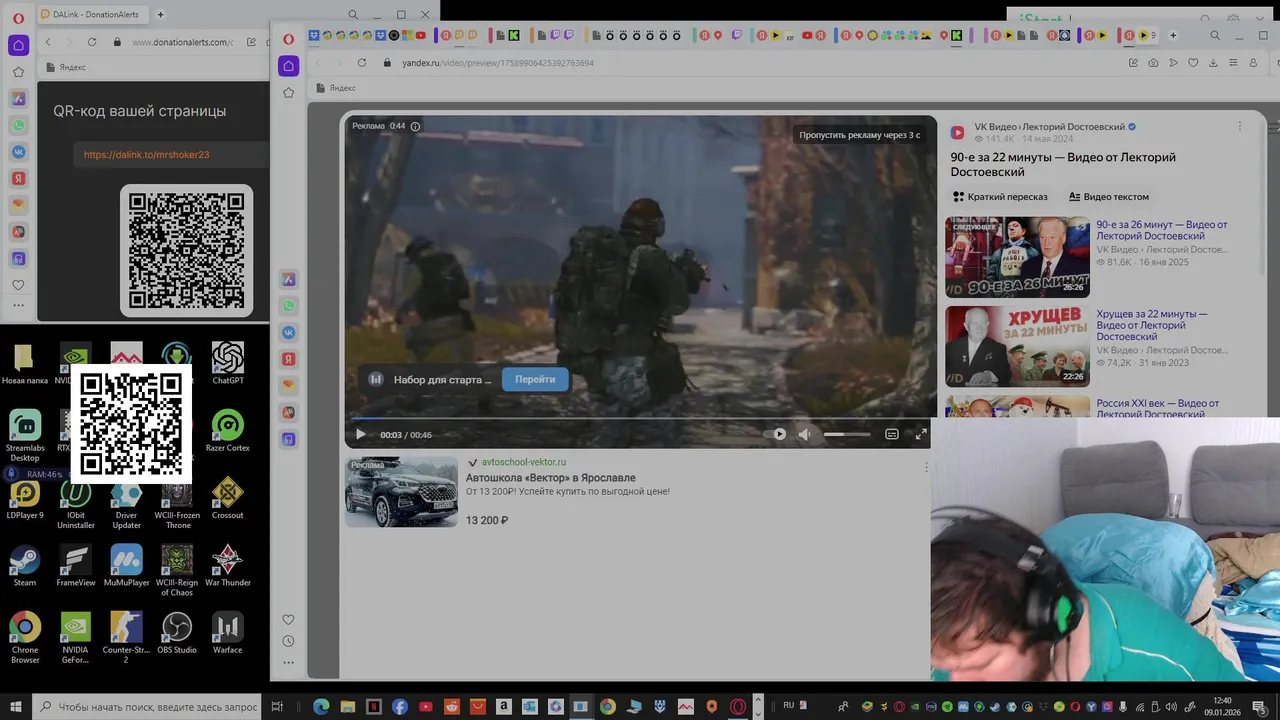1280x720 pixels.
Task: Mute video with the speaker icon
Action: (x=804, y=434)
